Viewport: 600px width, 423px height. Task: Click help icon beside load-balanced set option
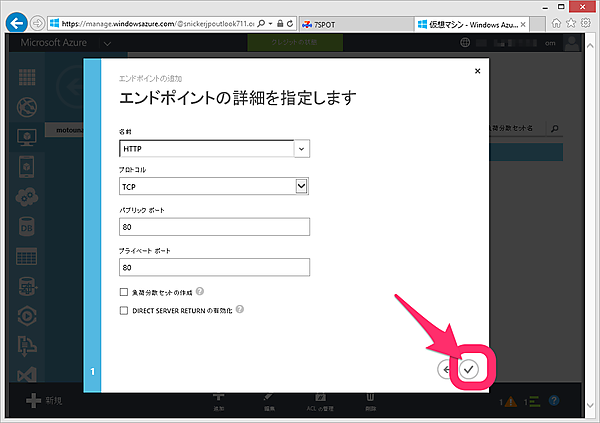point(201,292)
